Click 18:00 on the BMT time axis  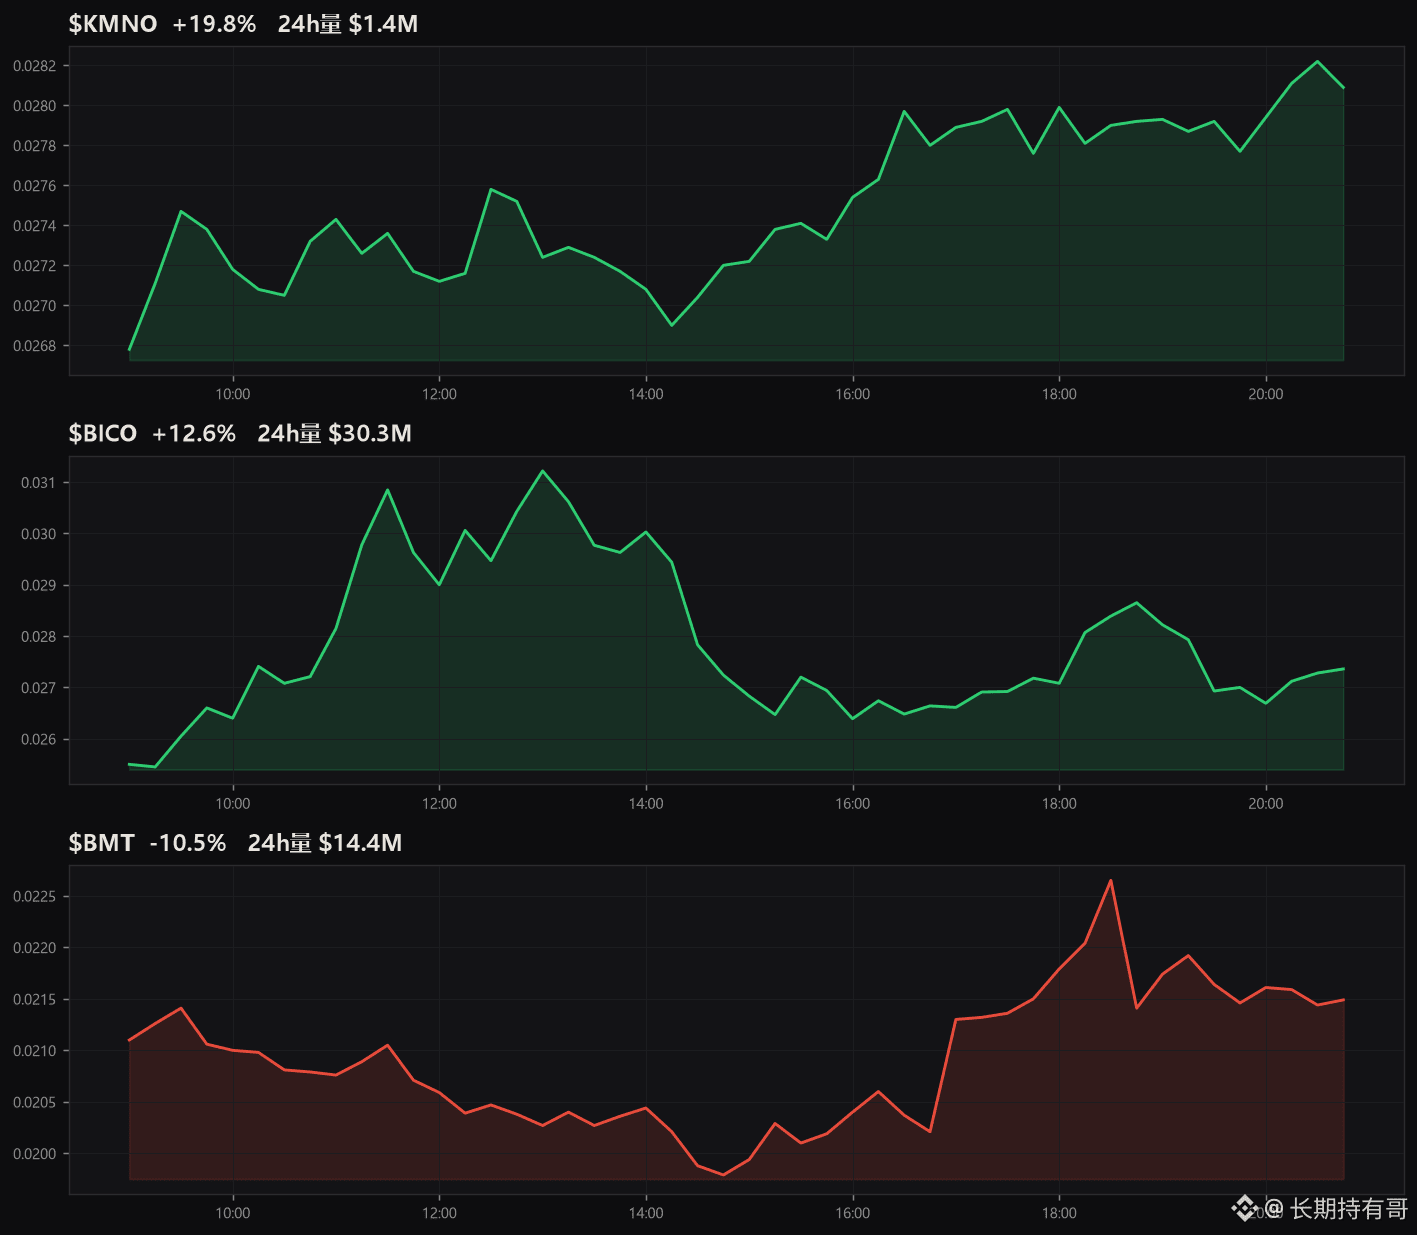coord(1059,1213)
